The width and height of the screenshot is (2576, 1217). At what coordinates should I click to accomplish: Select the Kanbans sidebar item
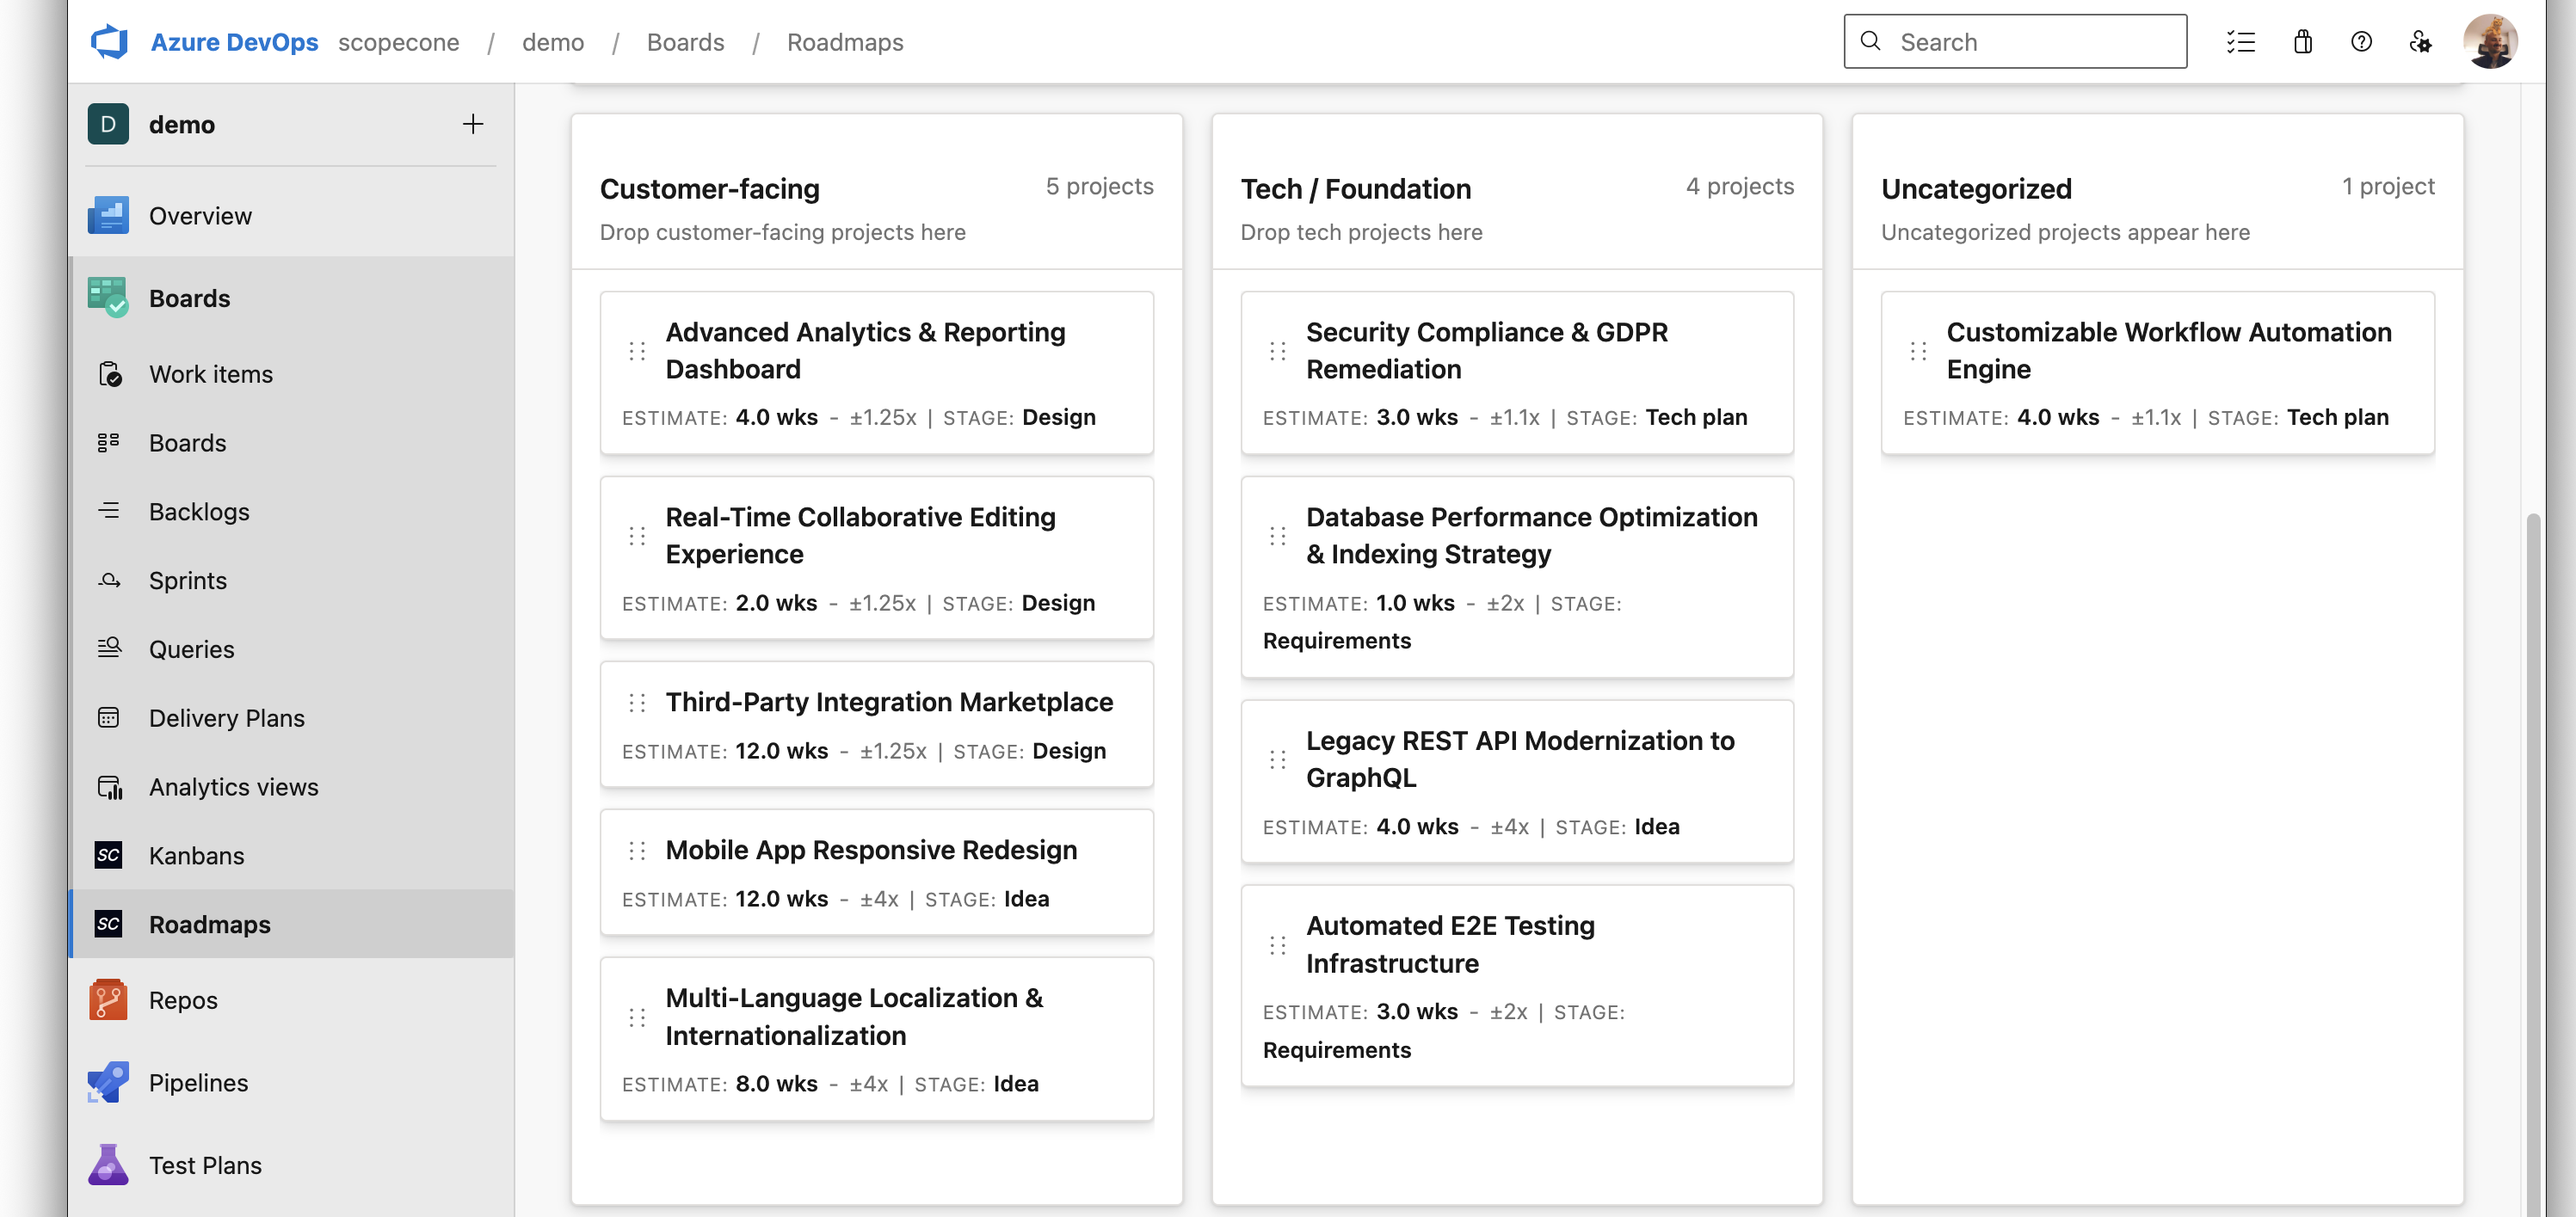tap(196, 855)
